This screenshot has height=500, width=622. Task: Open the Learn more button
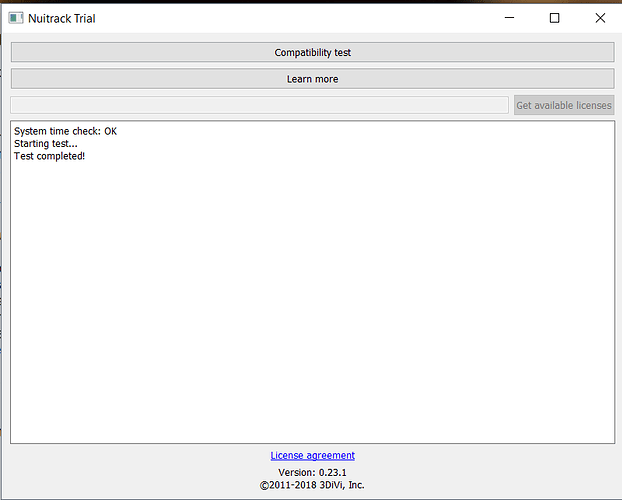pos(313,79)
